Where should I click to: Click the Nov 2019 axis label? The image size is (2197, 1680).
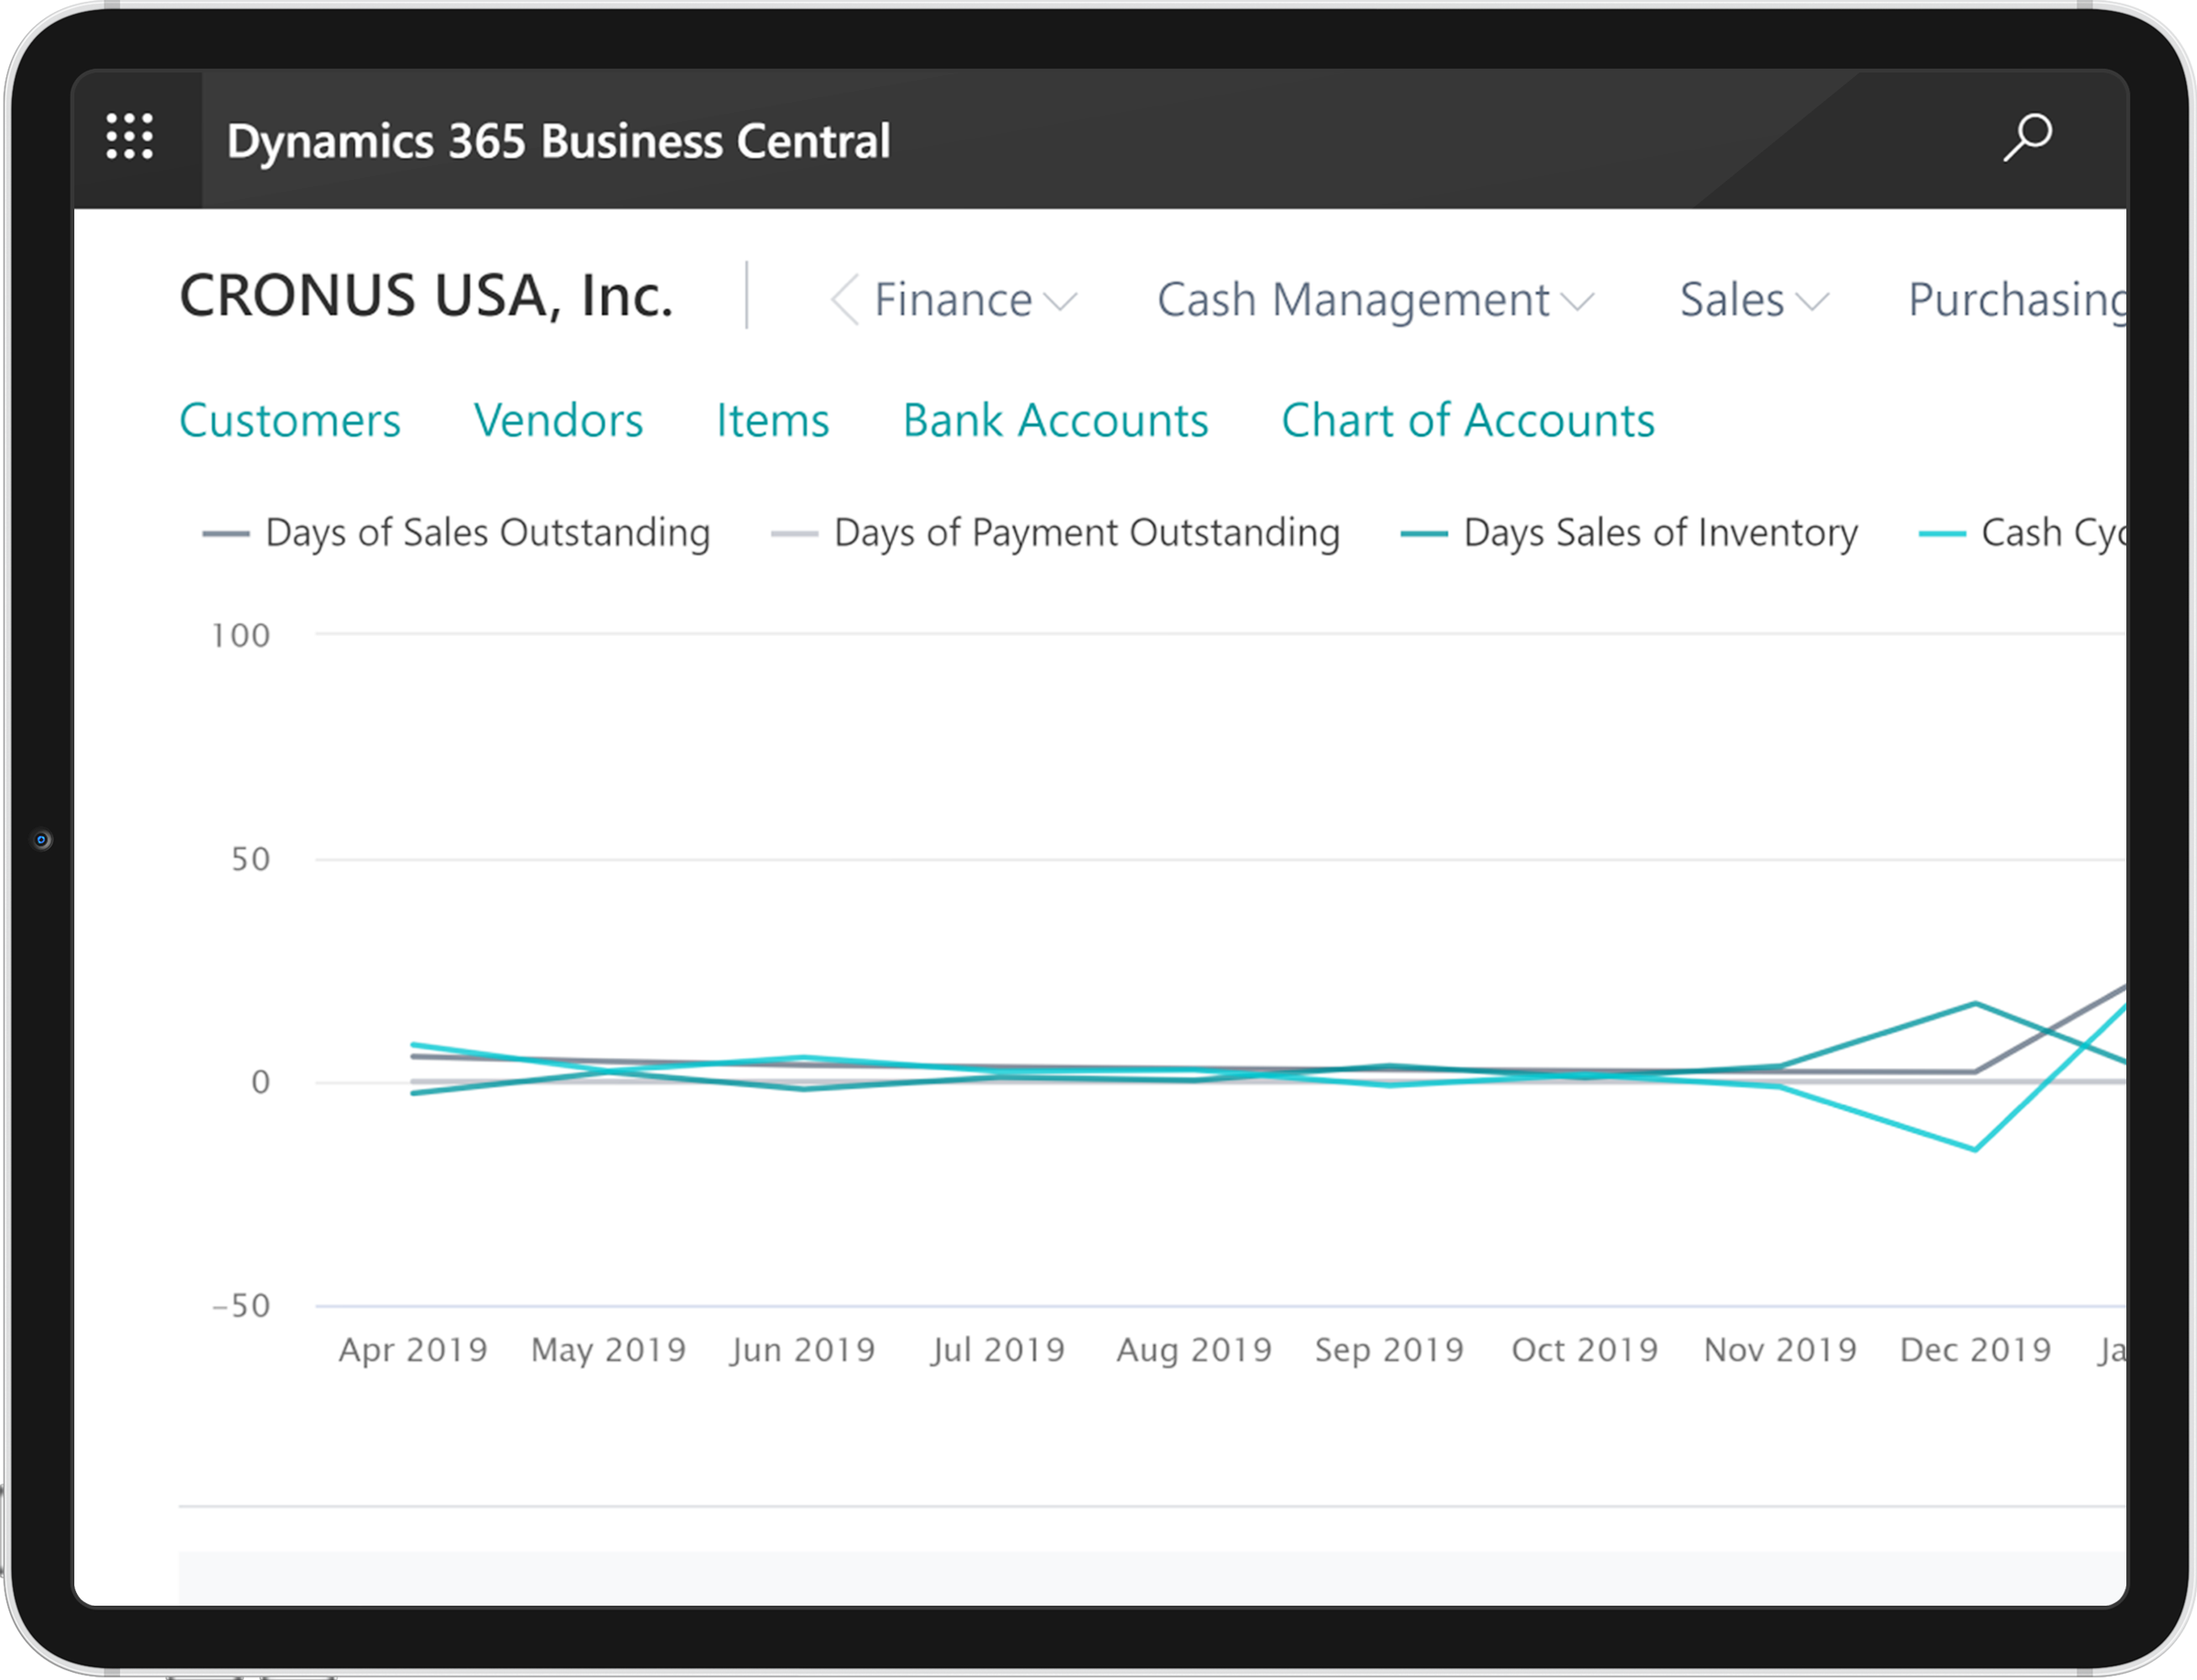(1780, 1350)
